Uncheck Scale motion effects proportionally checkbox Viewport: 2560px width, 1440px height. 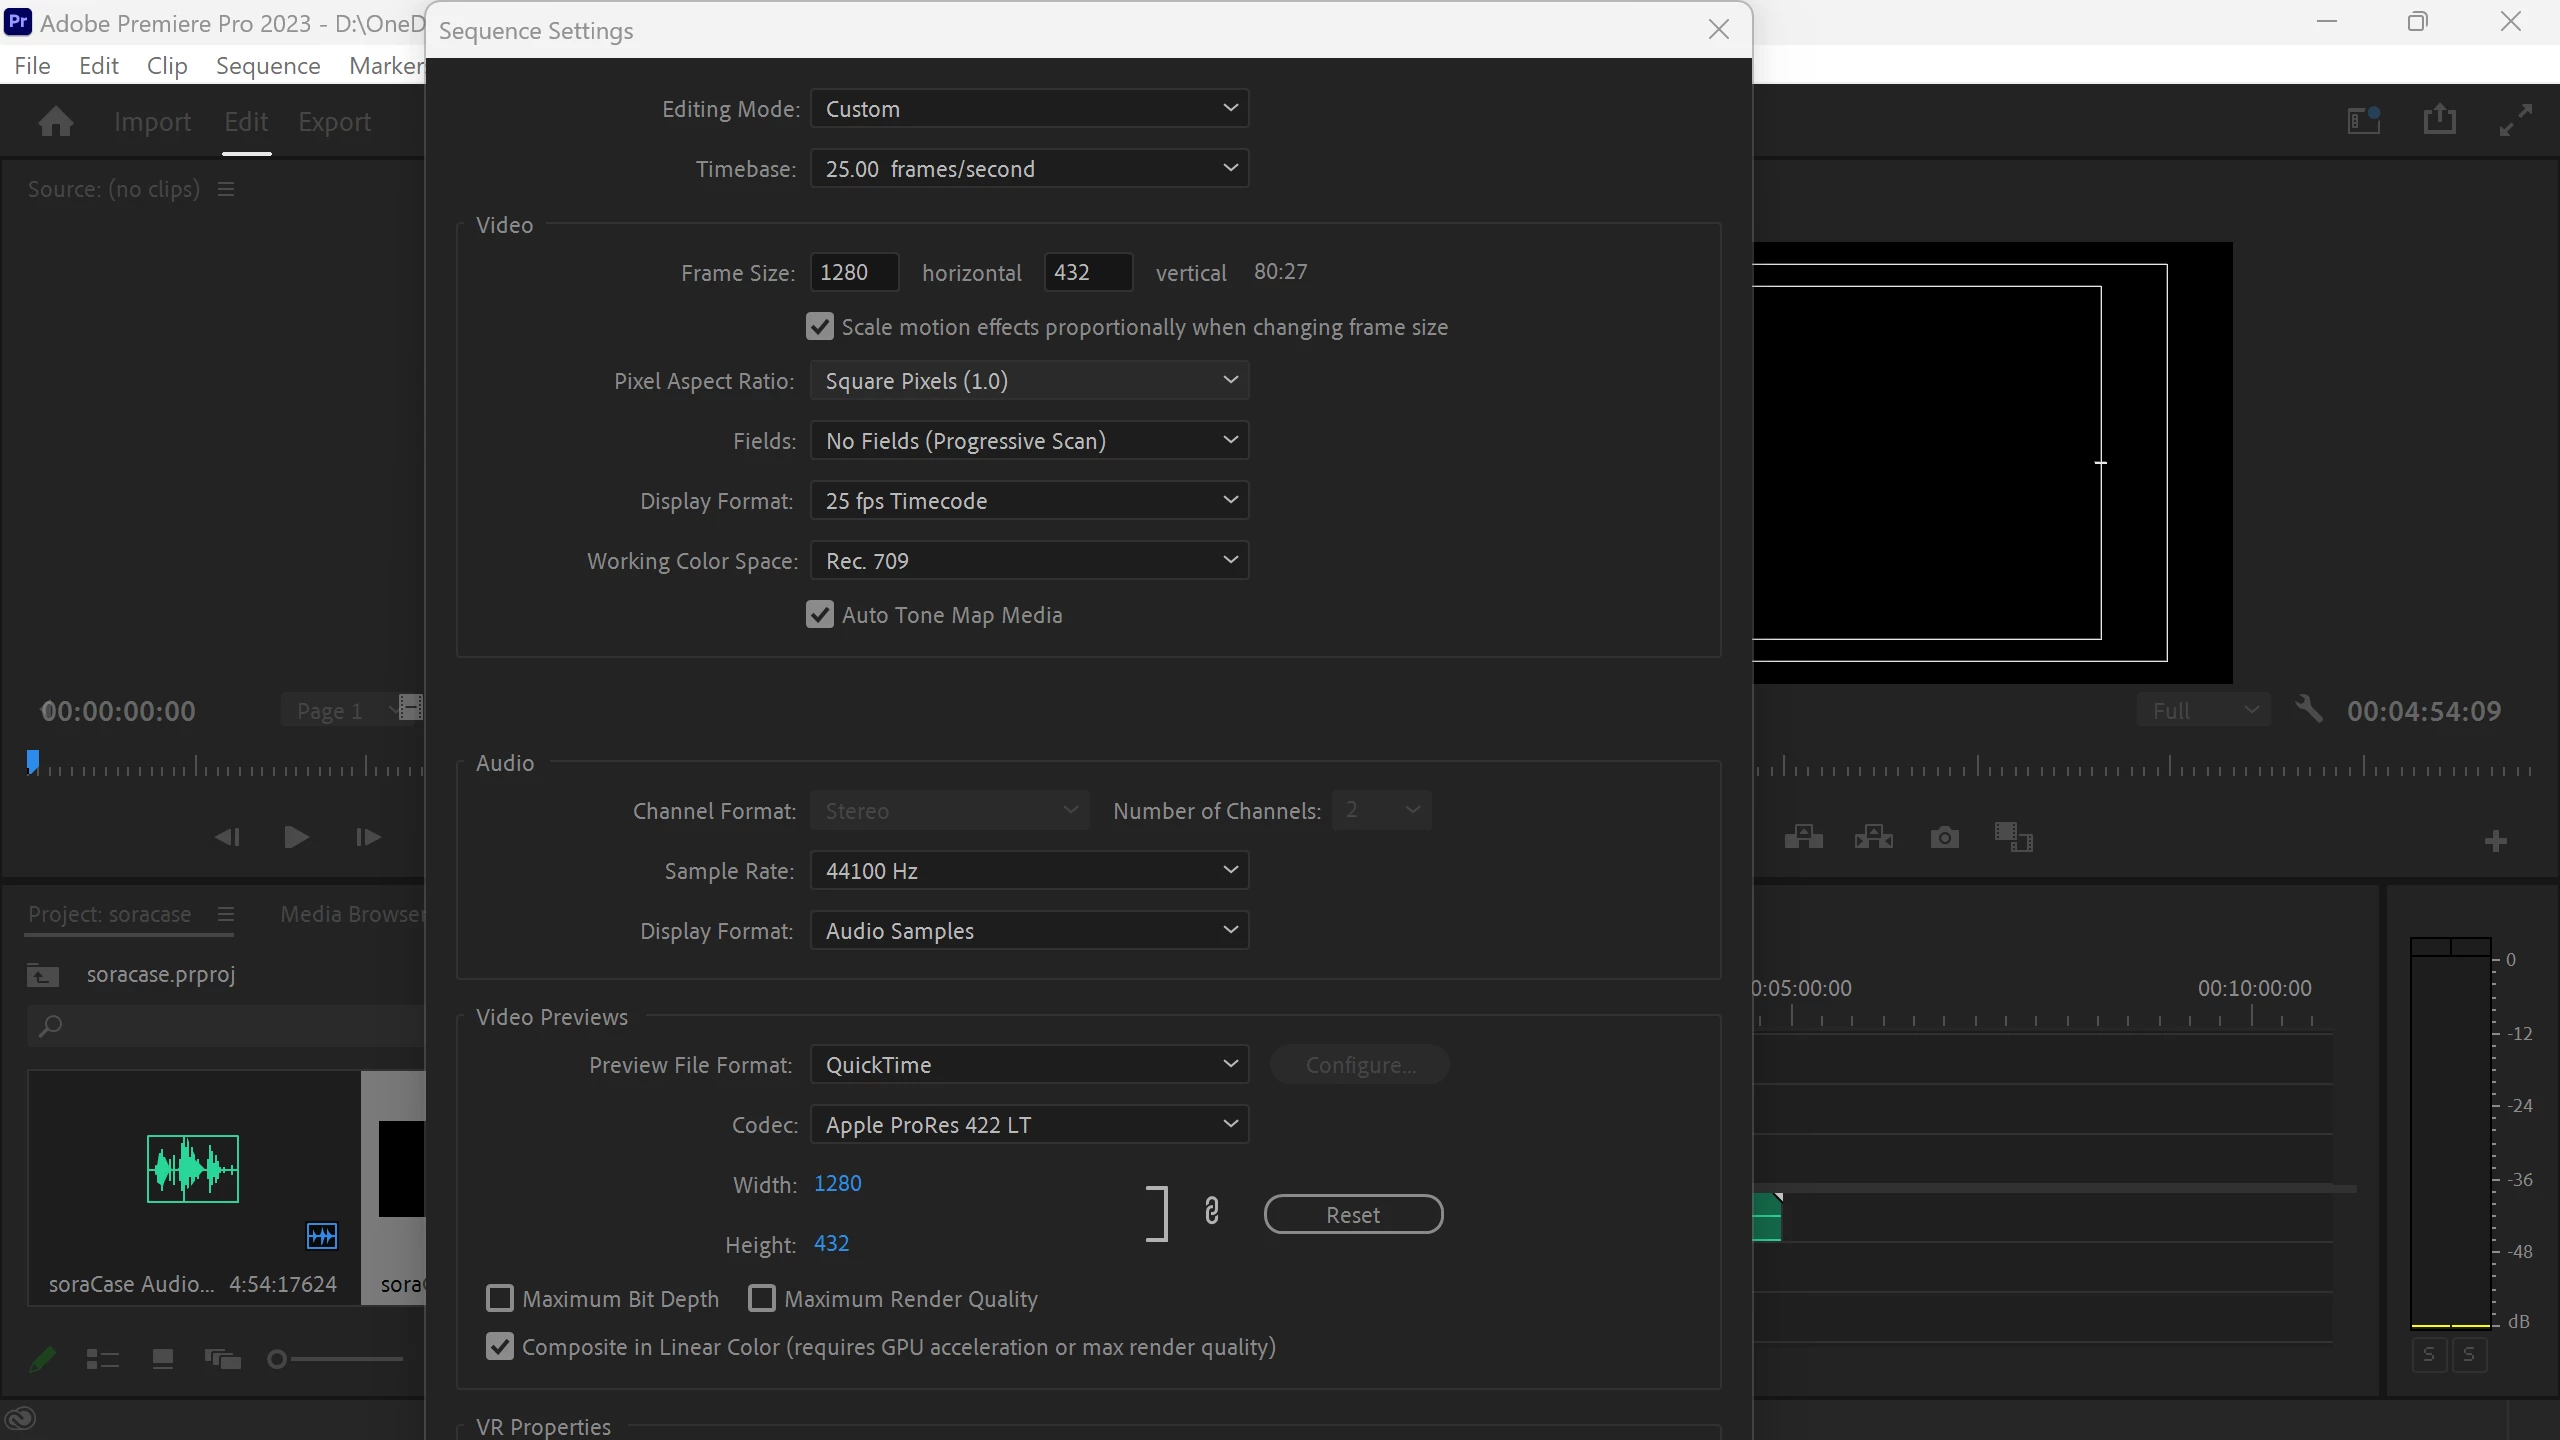point(820,327)
